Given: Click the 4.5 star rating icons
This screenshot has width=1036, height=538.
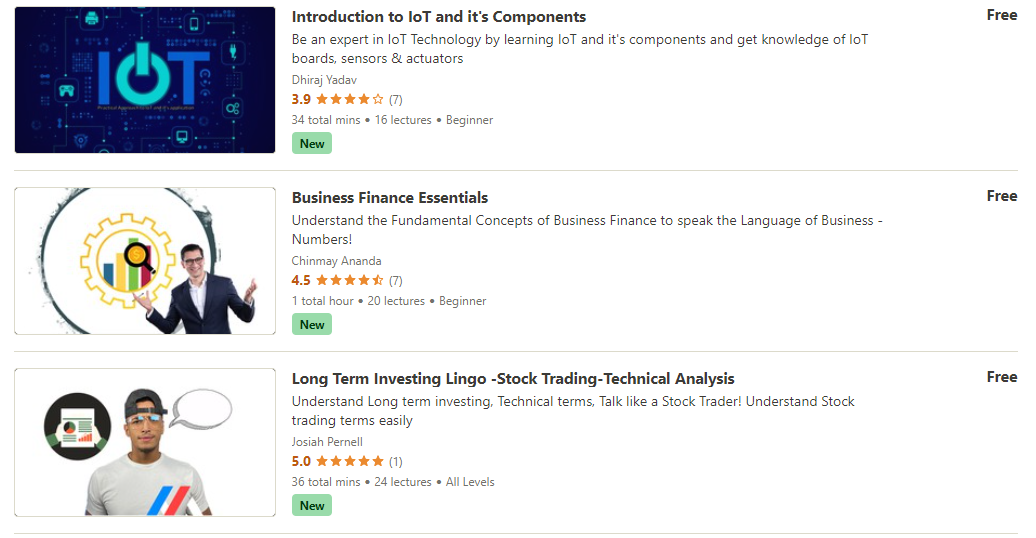Looking at the screenshot, I should point(350,280).
